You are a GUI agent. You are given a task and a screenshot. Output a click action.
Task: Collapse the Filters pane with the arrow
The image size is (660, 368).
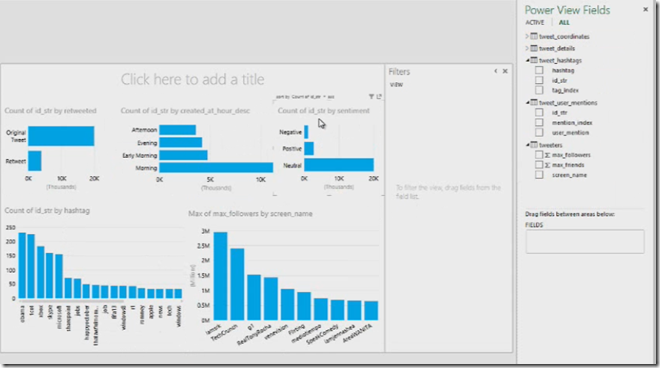(495, 71)
